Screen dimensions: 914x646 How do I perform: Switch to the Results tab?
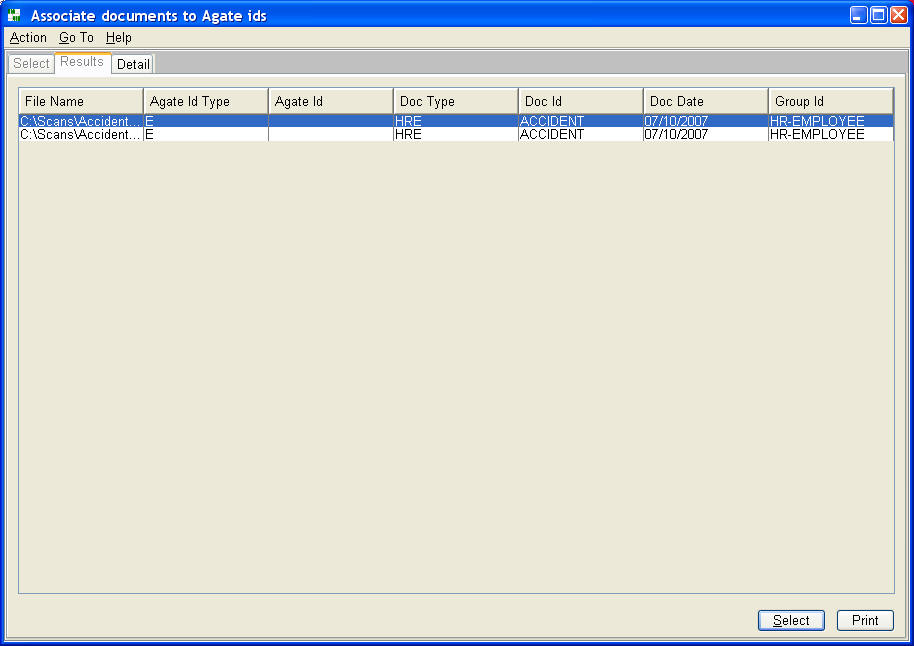pyautogui.click(x=82, y=62)
